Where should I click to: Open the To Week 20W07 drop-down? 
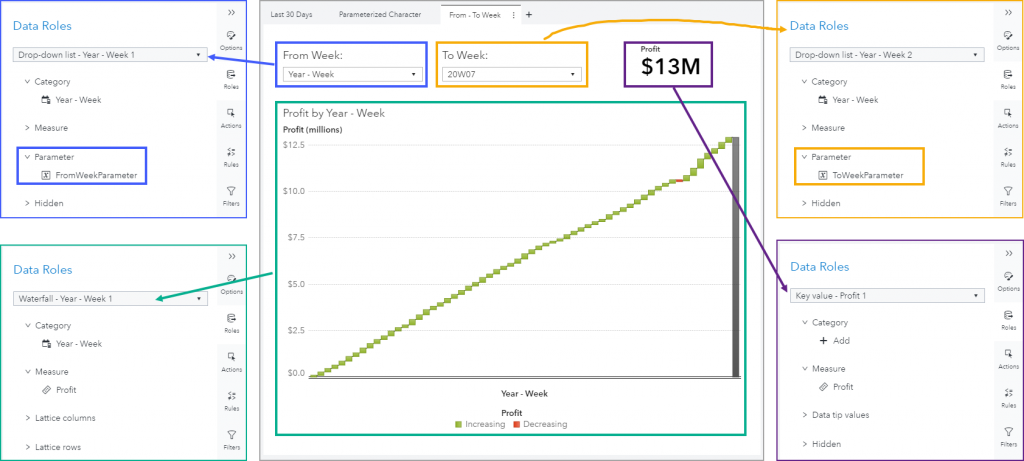[x=513, y=74]
